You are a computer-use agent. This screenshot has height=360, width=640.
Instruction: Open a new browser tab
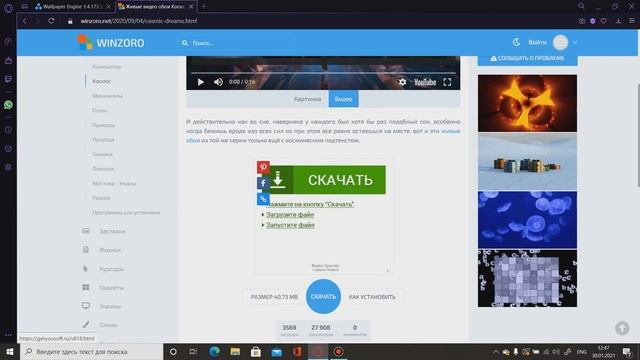click(x=204, y=6)
